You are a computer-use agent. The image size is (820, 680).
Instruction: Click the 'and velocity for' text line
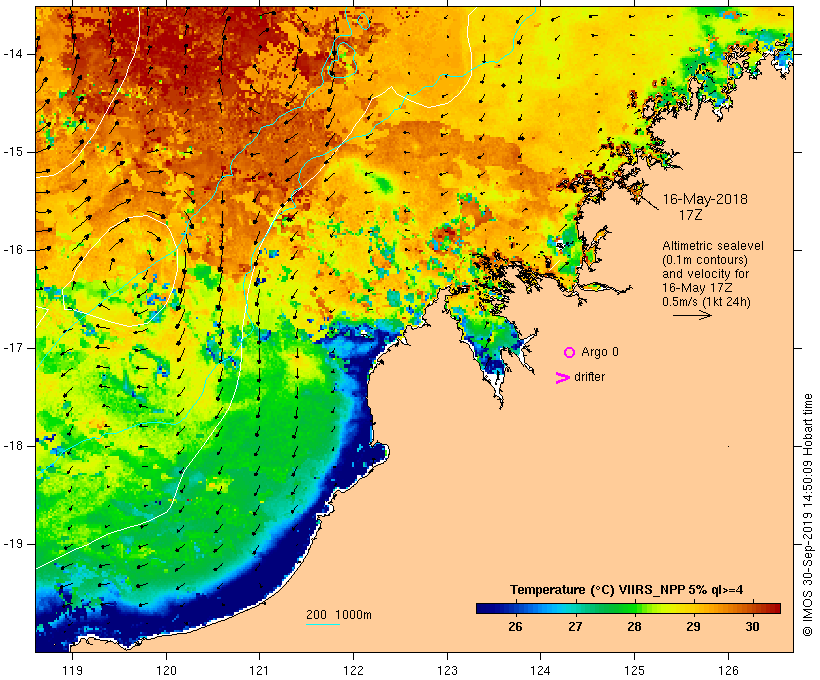click(x=705, y=274)
